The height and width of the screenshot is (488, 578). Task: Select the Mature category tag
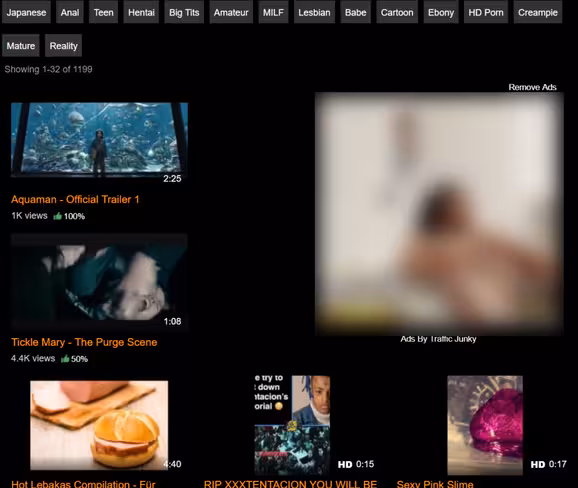pos(21,46)
